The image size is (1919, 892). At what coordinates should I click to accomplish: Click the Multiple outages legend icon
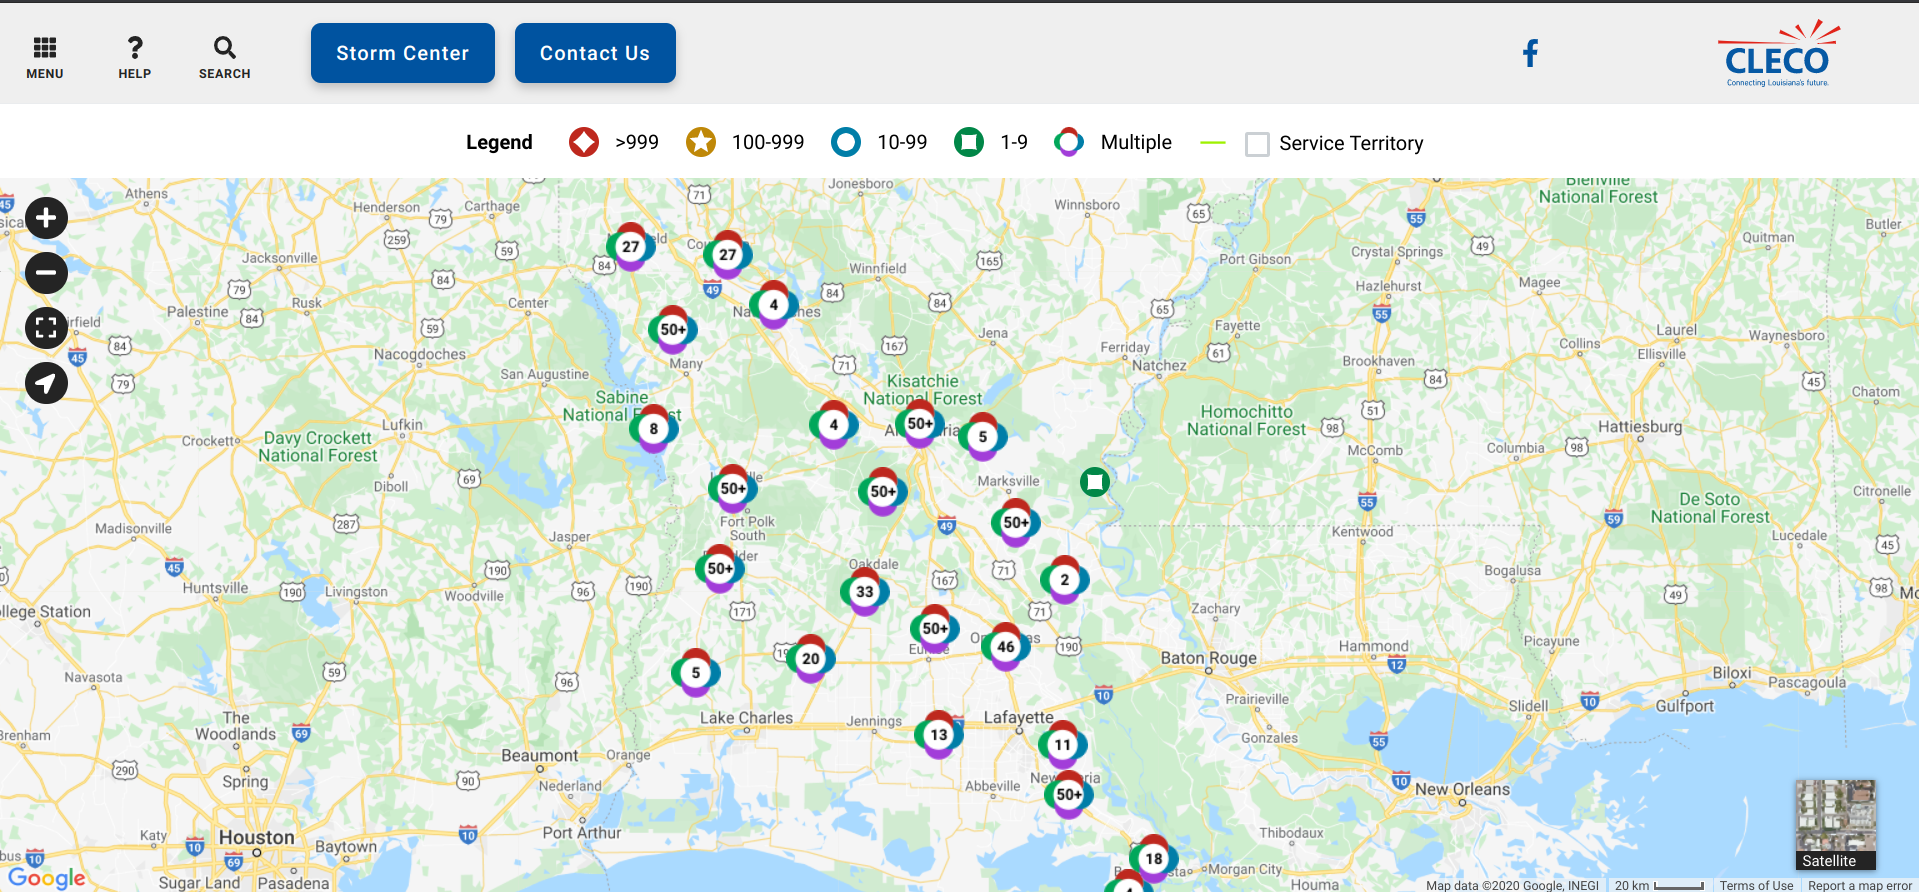tap(1069, 142)
